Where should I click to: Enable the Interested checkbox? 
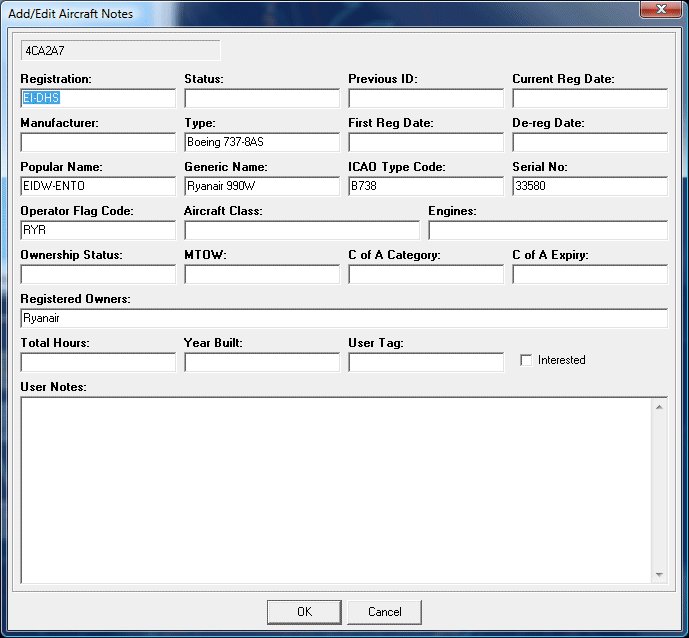click(x=526, y=360)
